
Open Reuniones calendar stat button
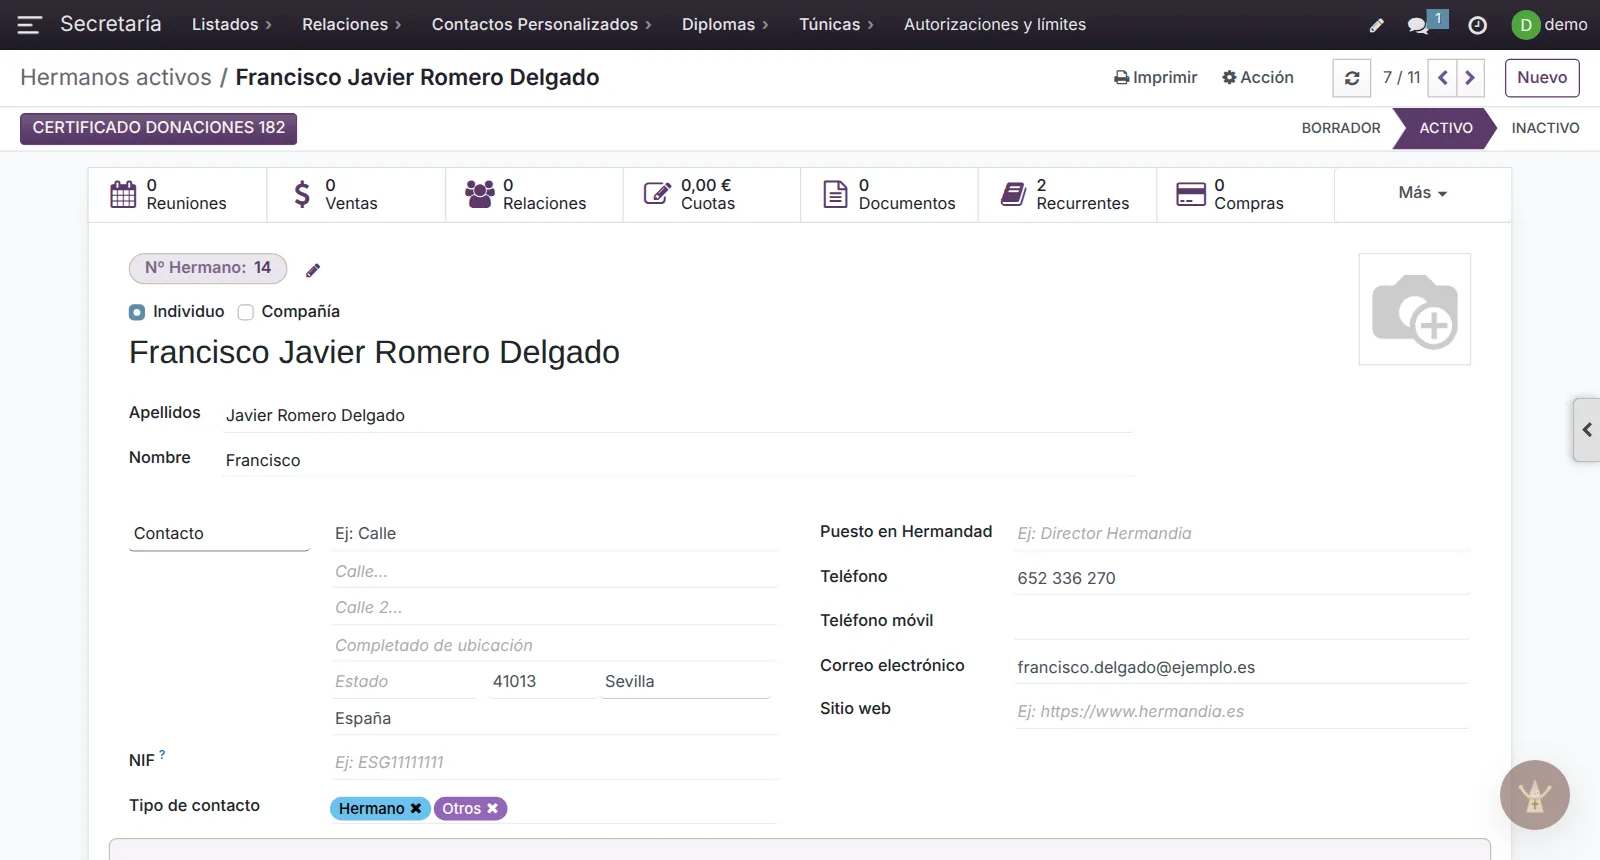pos(178,194)
